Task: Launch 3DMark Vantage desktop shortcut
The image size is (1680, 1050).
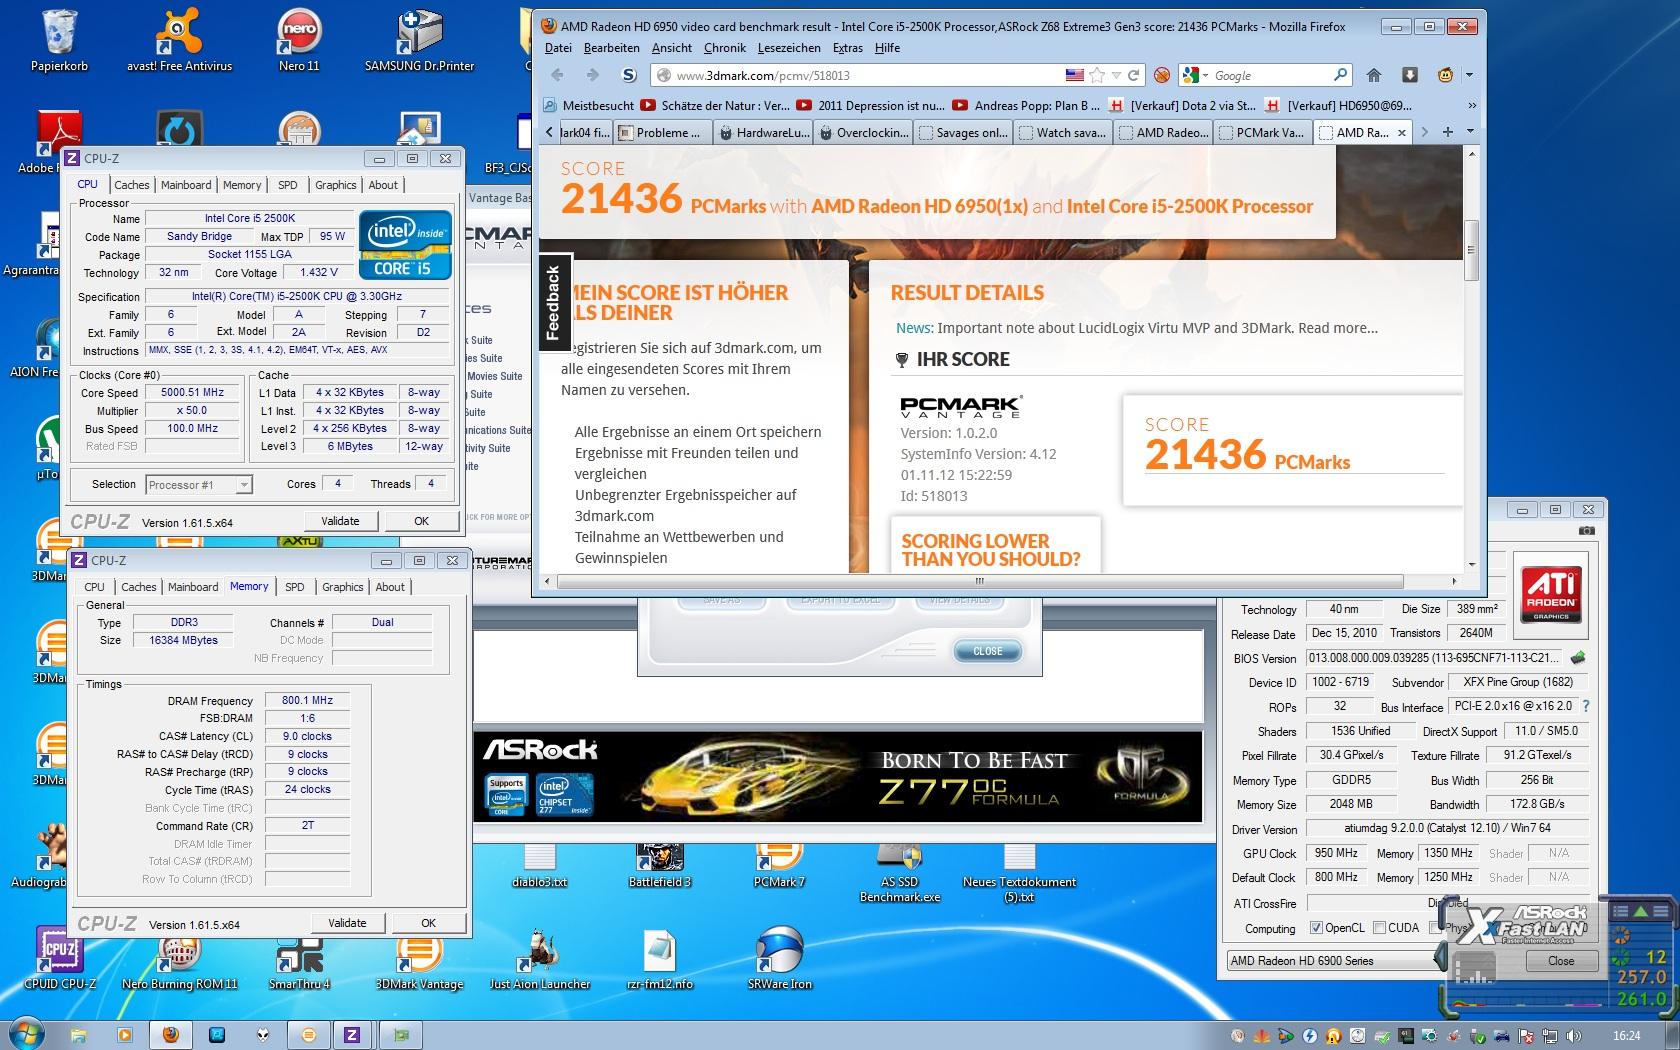Action: [x=419, y=958]
